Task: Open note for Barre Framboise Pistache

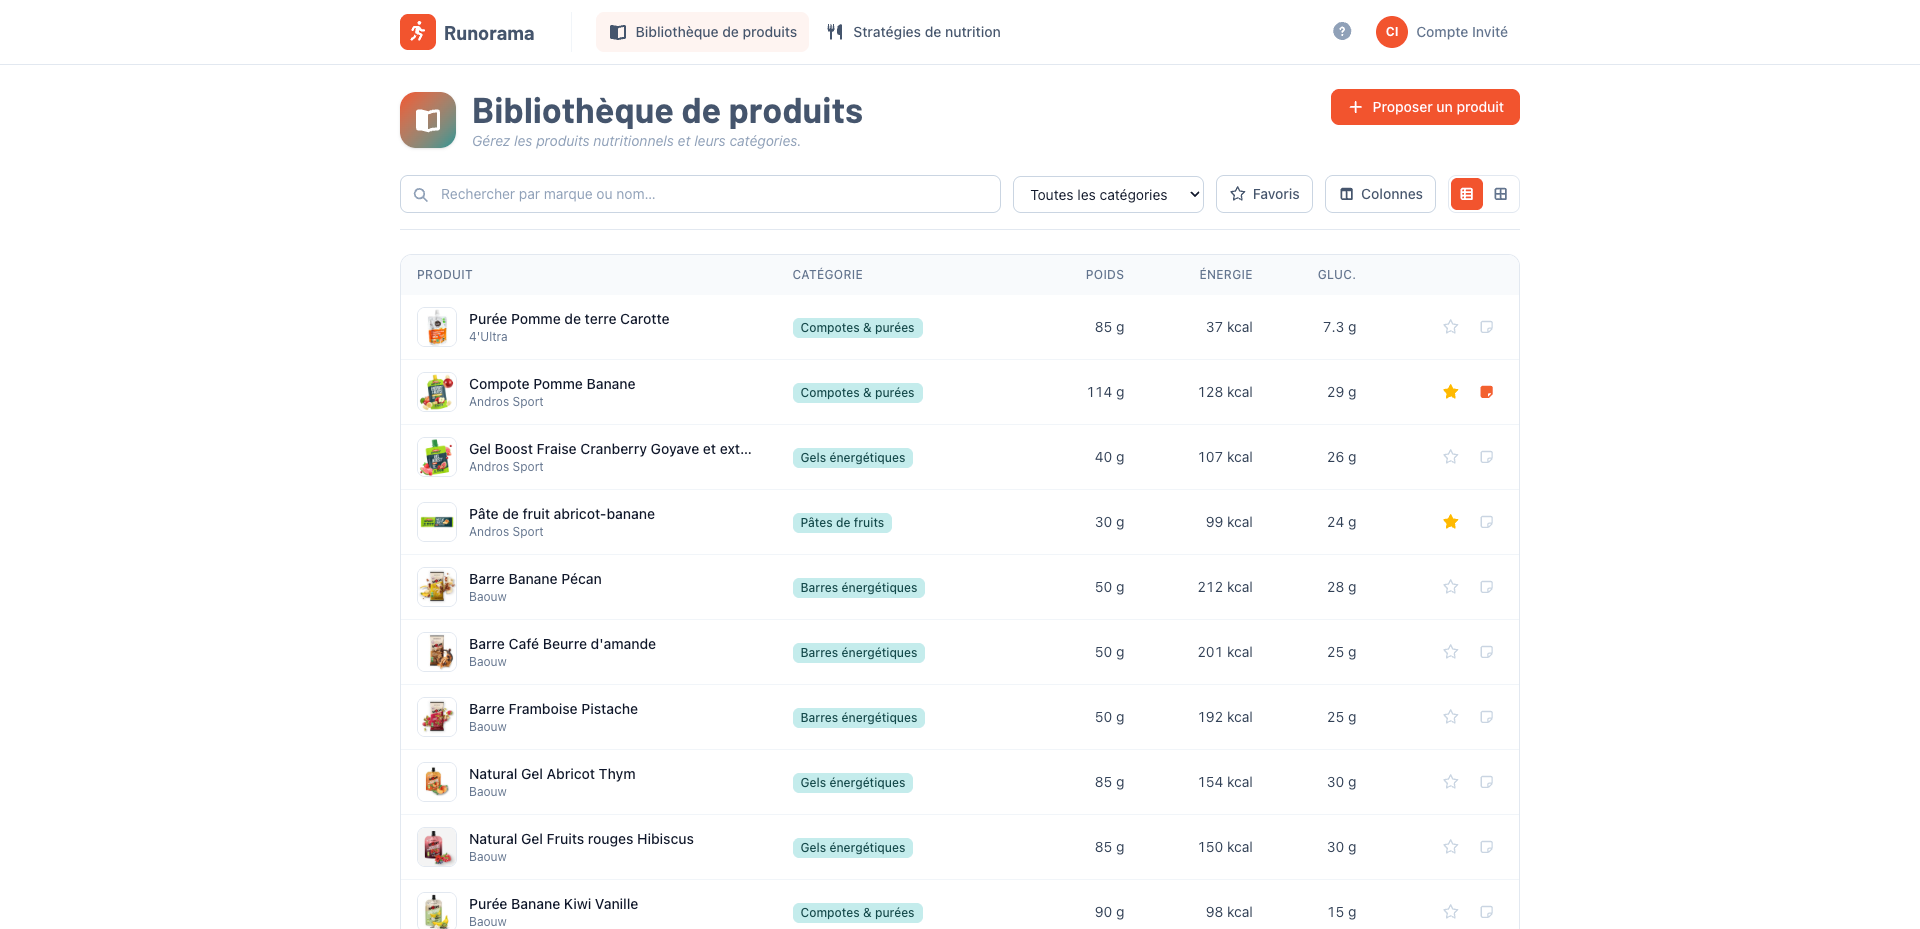Action: (1487, 717)
